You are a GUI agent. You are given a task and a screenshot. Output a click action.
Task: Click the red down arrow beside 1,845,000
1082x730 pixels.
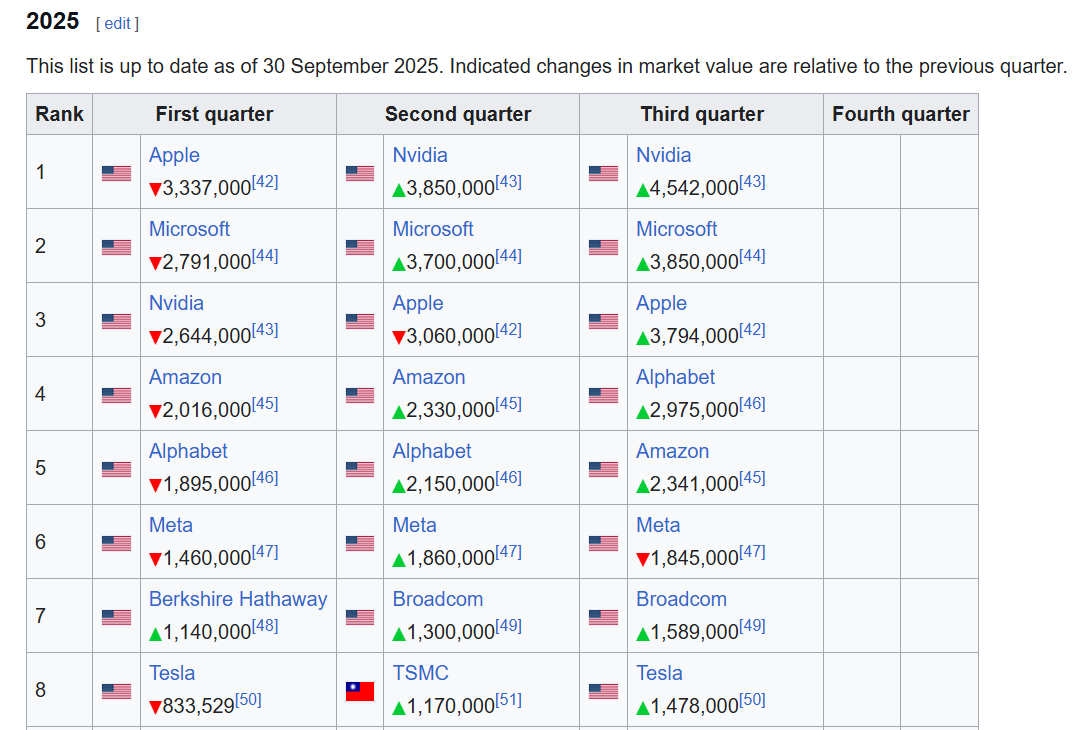tap(642, 560)
